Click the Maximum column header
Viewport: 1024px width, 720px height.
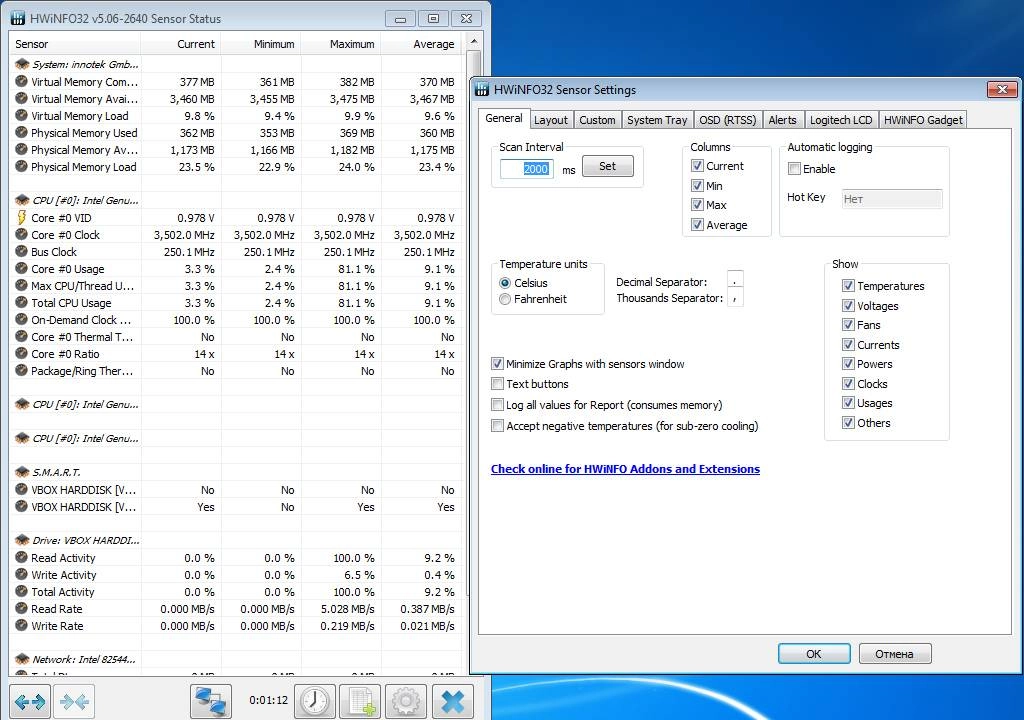tap(341, 44)
